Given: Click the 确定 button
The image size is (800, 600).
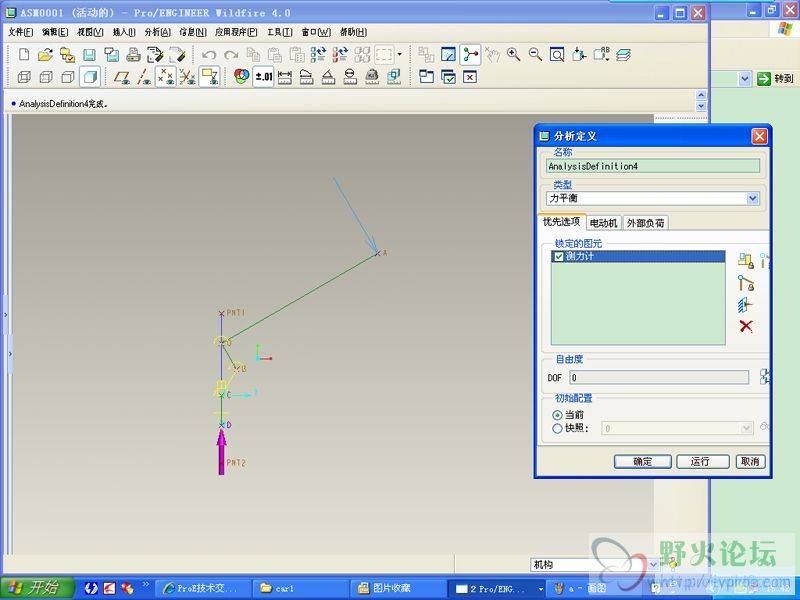Looking at the screenshot, I should [642, 461].
